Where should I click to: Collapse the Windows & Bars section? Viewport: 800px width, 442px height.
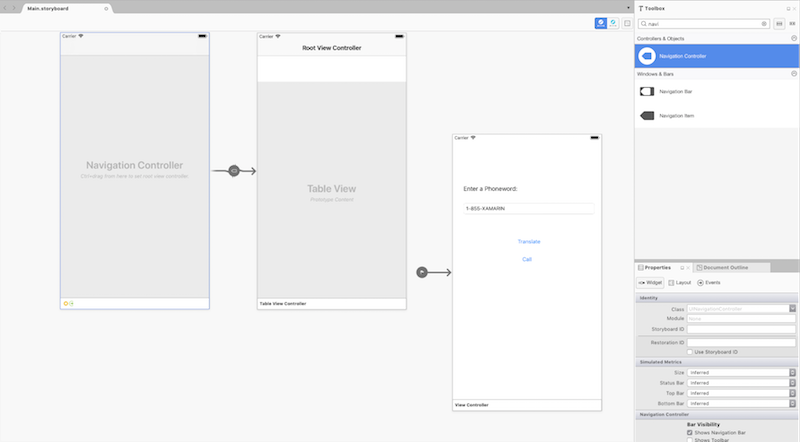pos(794,73)
